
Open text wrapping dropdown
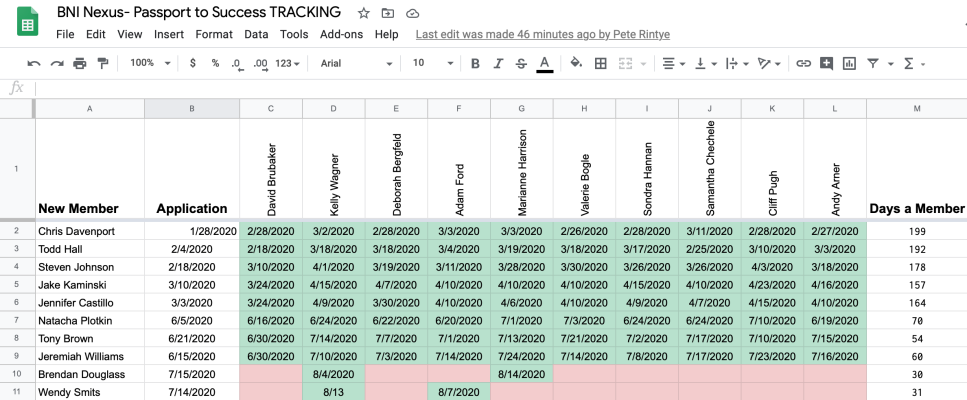[738, 63]
